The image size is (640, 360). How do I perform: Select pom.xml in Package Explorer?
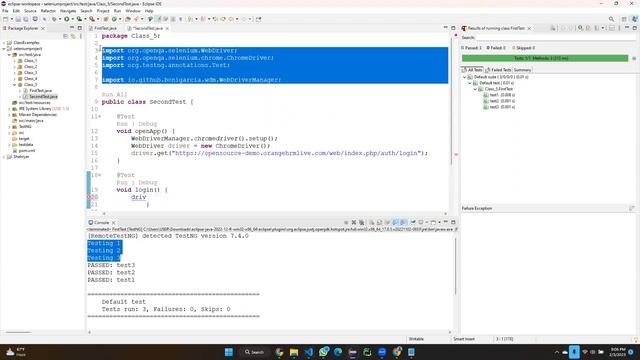coord(27,151)
